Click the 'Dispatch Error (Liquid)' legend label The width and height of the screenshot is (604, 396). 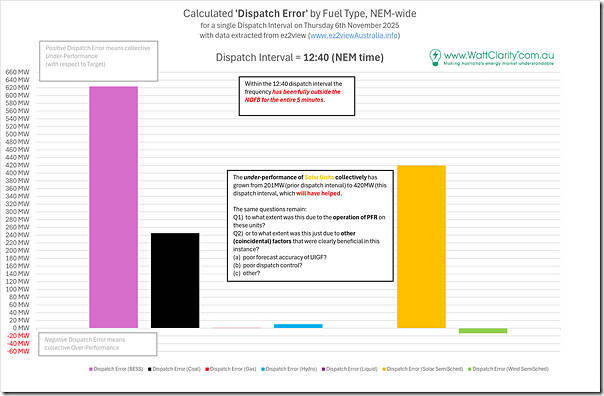click(x=352, y=369)
